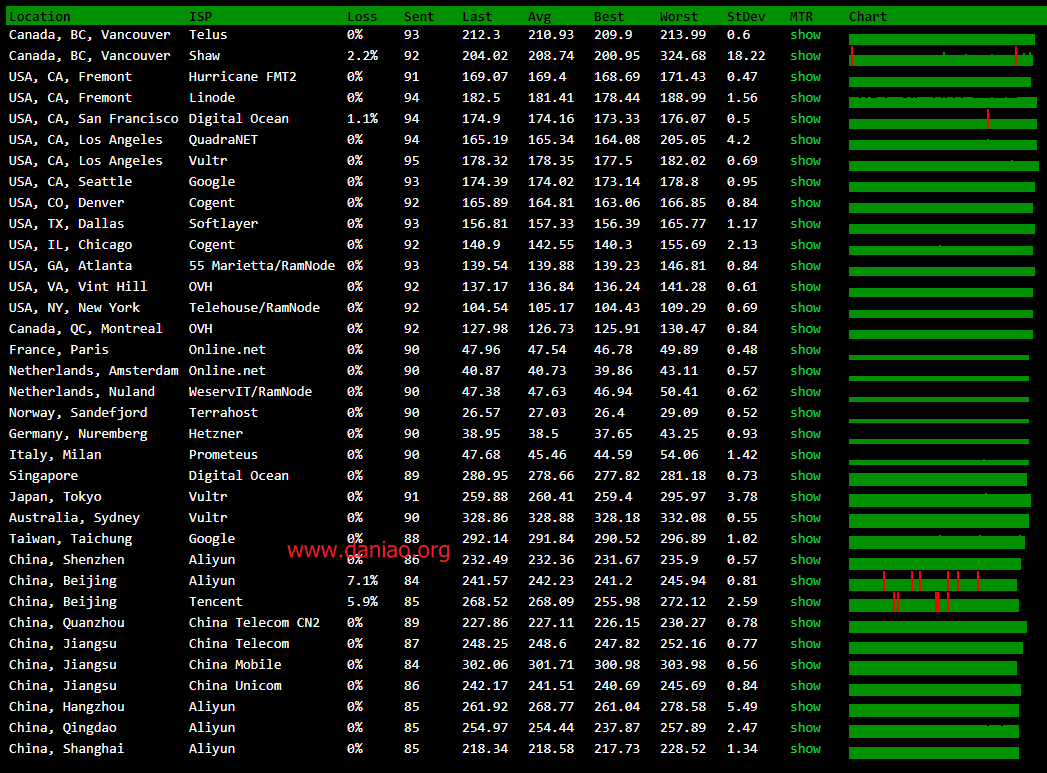Screen dimensions: 1047x773
Task: Show MTR for Dallas Softlayer
Action: pos(805,224)
